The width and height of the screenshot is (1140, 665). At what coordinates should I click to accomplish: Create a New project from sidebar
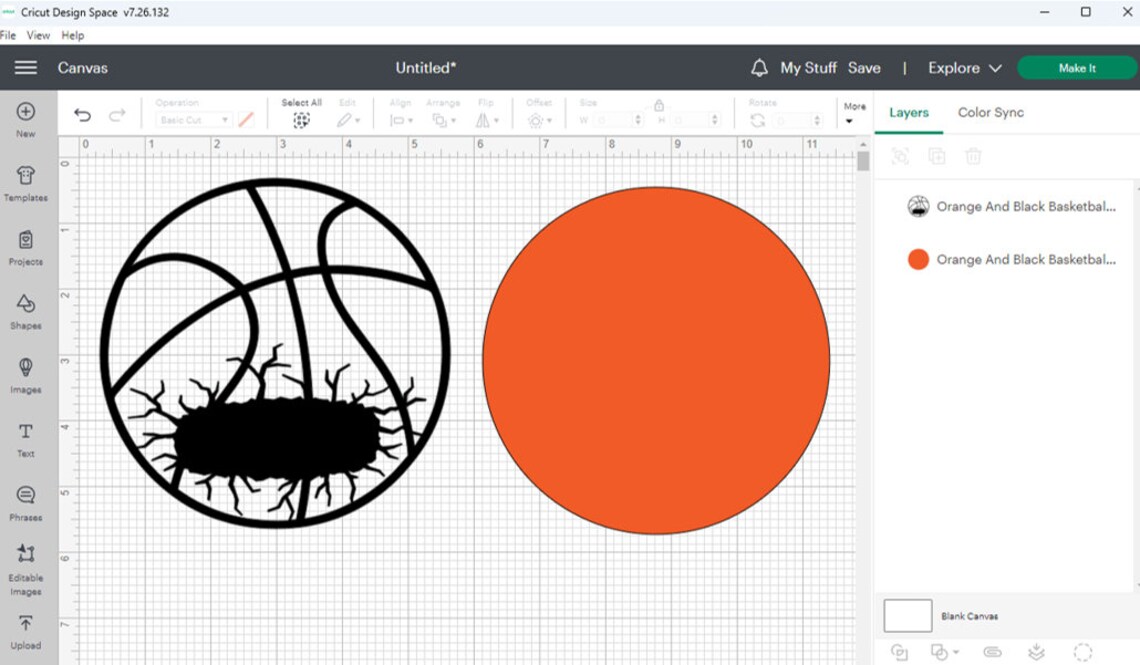[25, 120]
